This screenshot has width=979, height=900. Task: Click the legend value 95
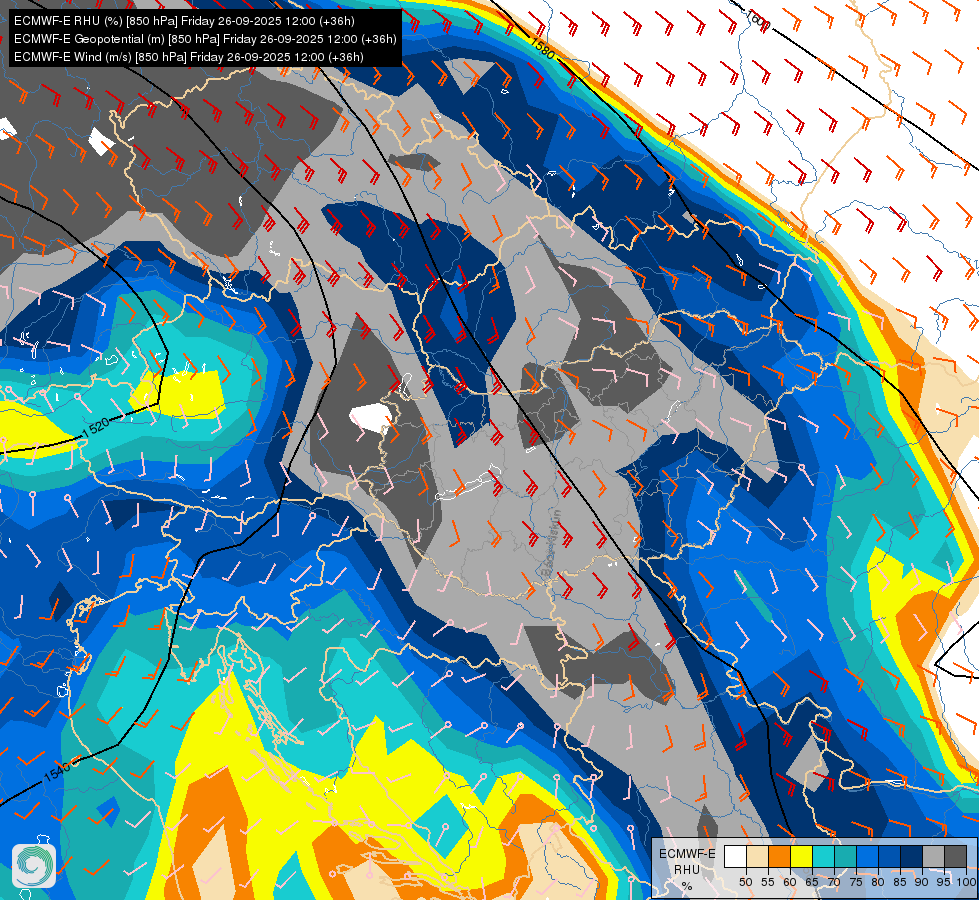pyautogui.click(x=944, y=882)
